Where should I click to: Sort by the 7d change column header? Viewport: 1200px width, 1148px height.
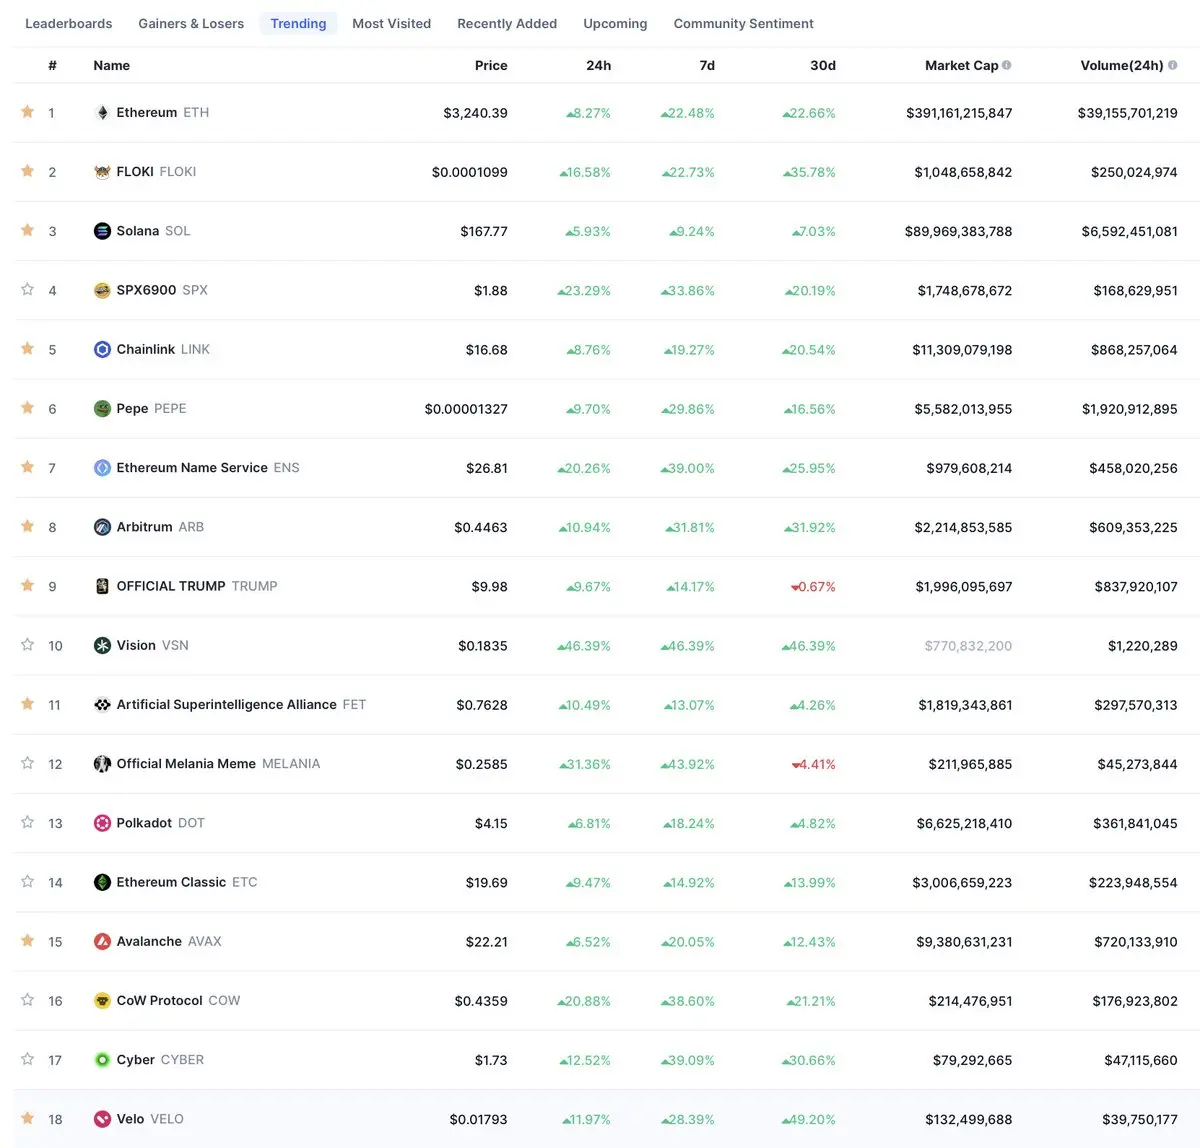coord(707,65)
